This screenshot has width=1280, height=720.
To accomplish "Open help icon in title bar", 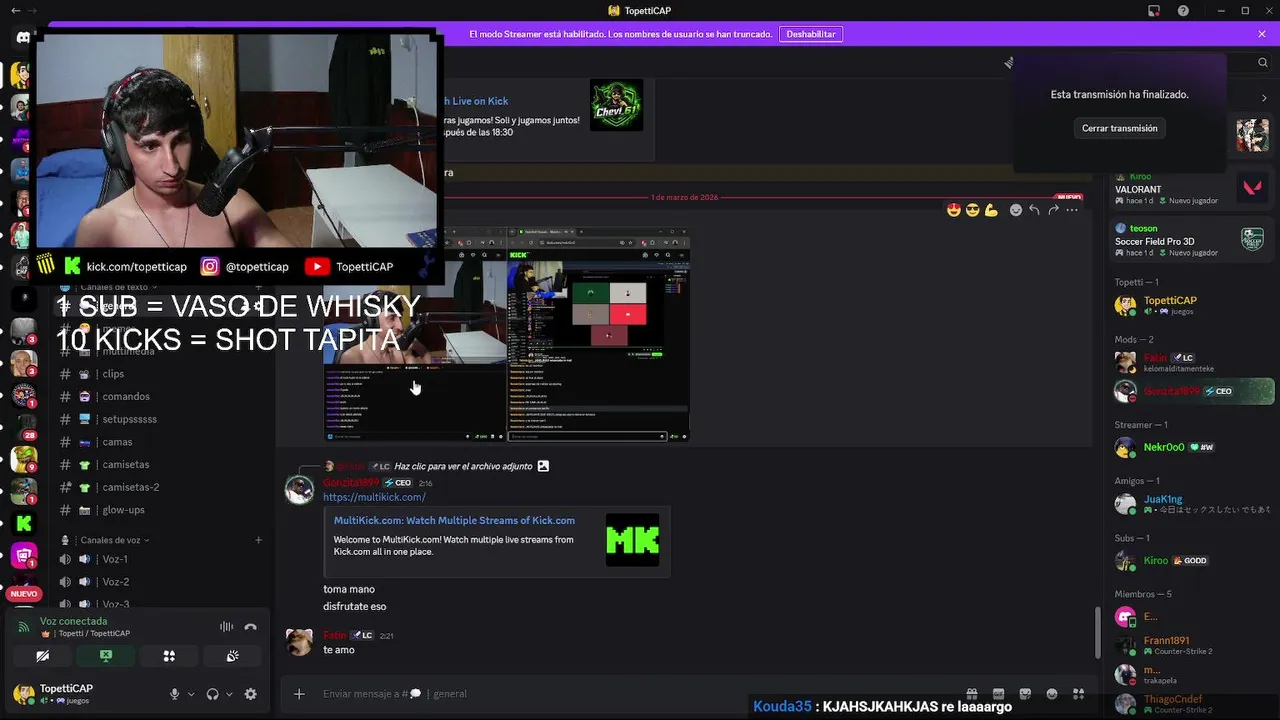I will coord(1184,11).
